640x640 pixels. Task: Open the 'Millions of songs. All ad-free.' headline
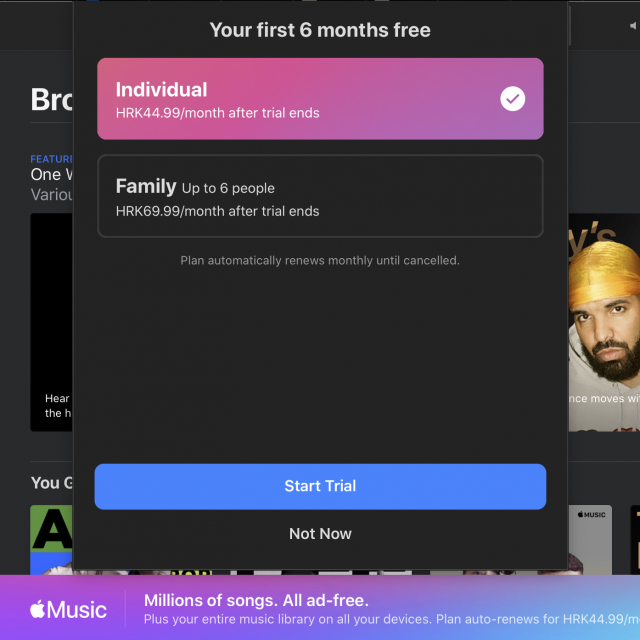coord(256,600)
